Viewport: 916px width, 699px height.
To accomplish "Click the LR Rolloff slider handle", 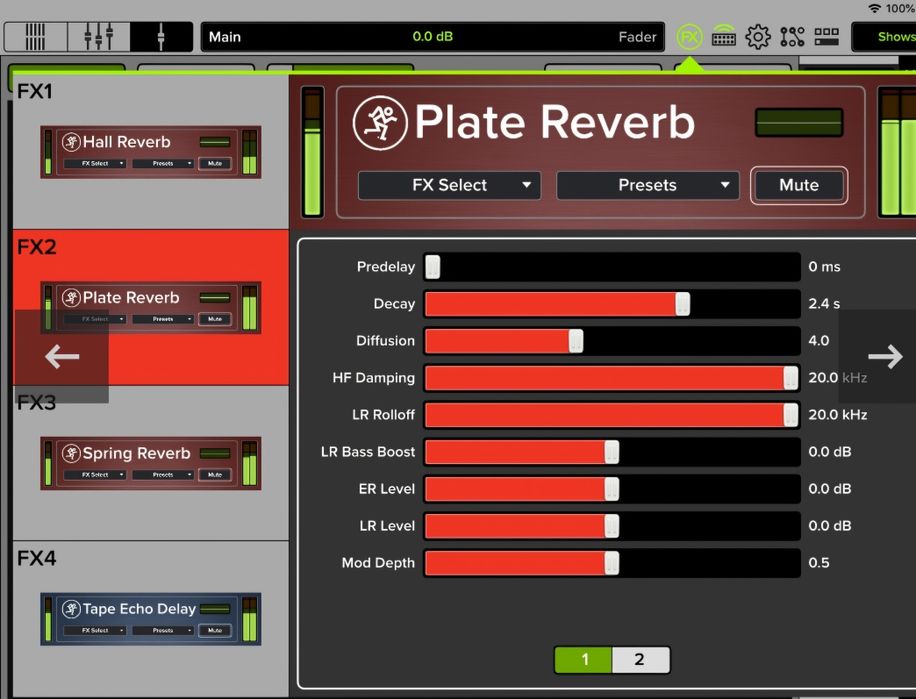I will [790, 415].
